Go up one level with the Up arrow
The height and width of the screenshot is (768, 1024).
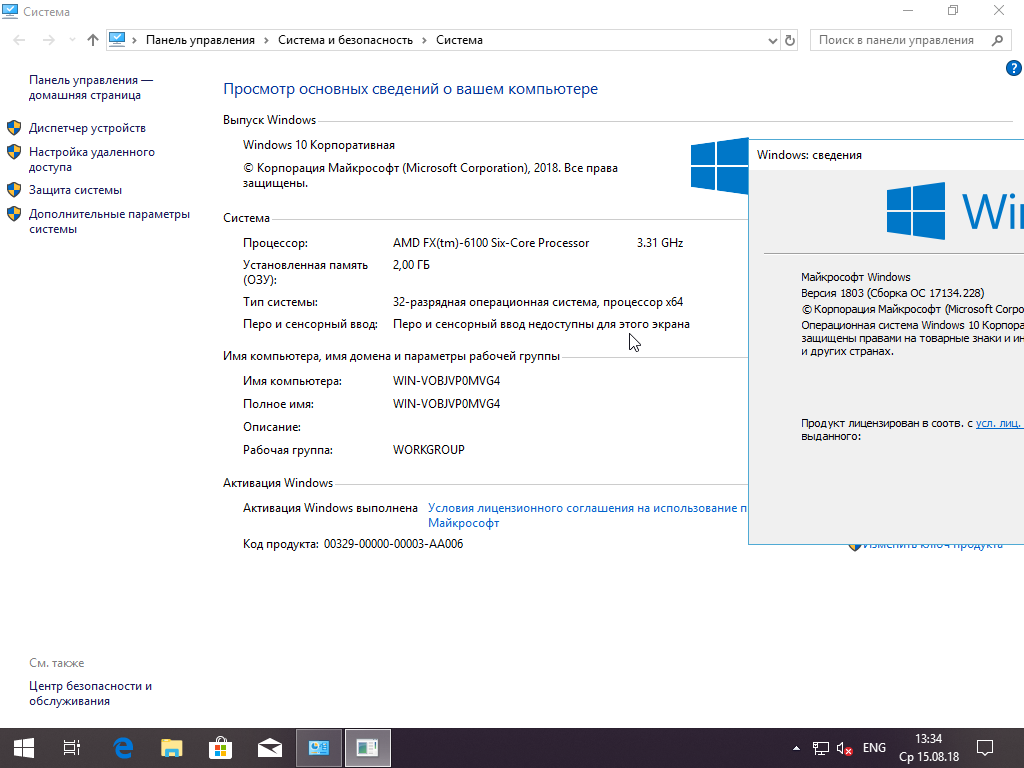(x=93, y=40)
